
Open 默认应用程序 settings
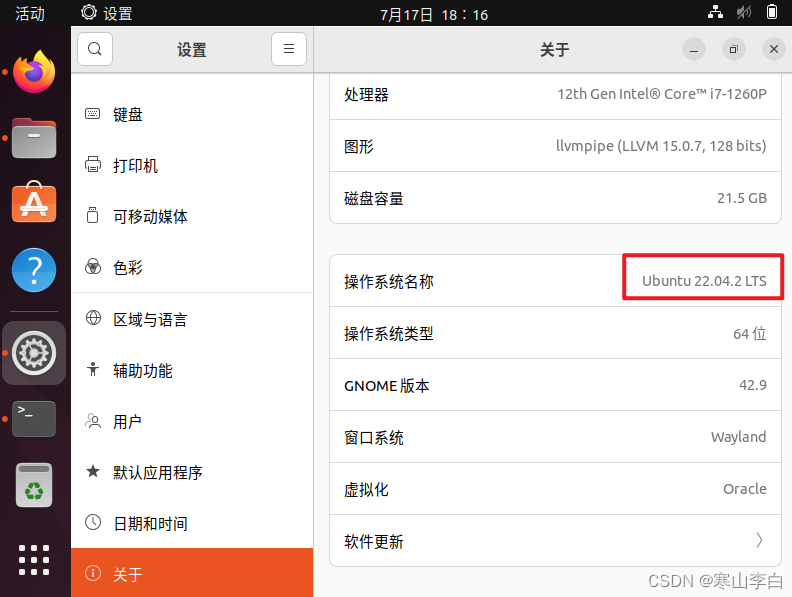point(192,472)
